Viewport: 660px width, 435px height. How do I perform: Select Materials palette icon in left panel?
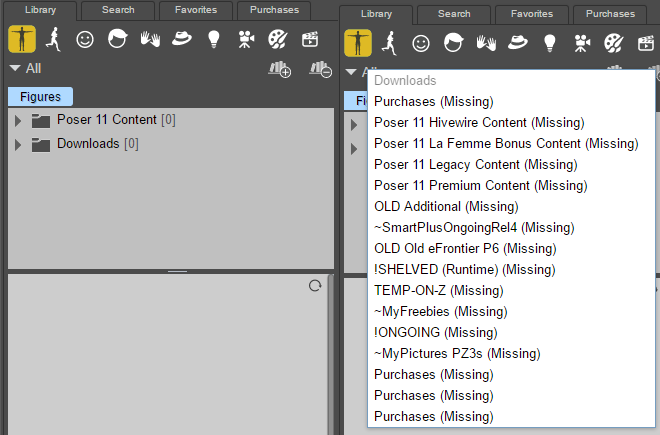click(277, 39)
